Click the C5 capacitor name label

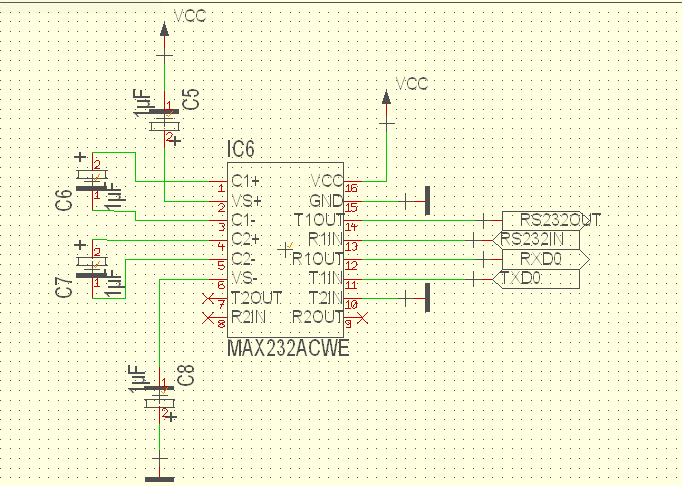coord(191,99)
